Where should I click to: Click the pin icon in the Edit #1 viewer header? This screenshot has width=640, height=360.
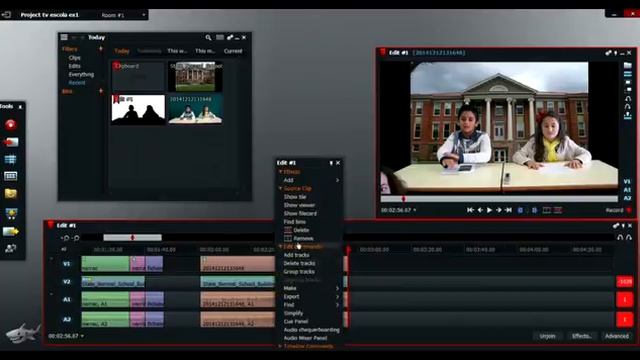[616, 53]
